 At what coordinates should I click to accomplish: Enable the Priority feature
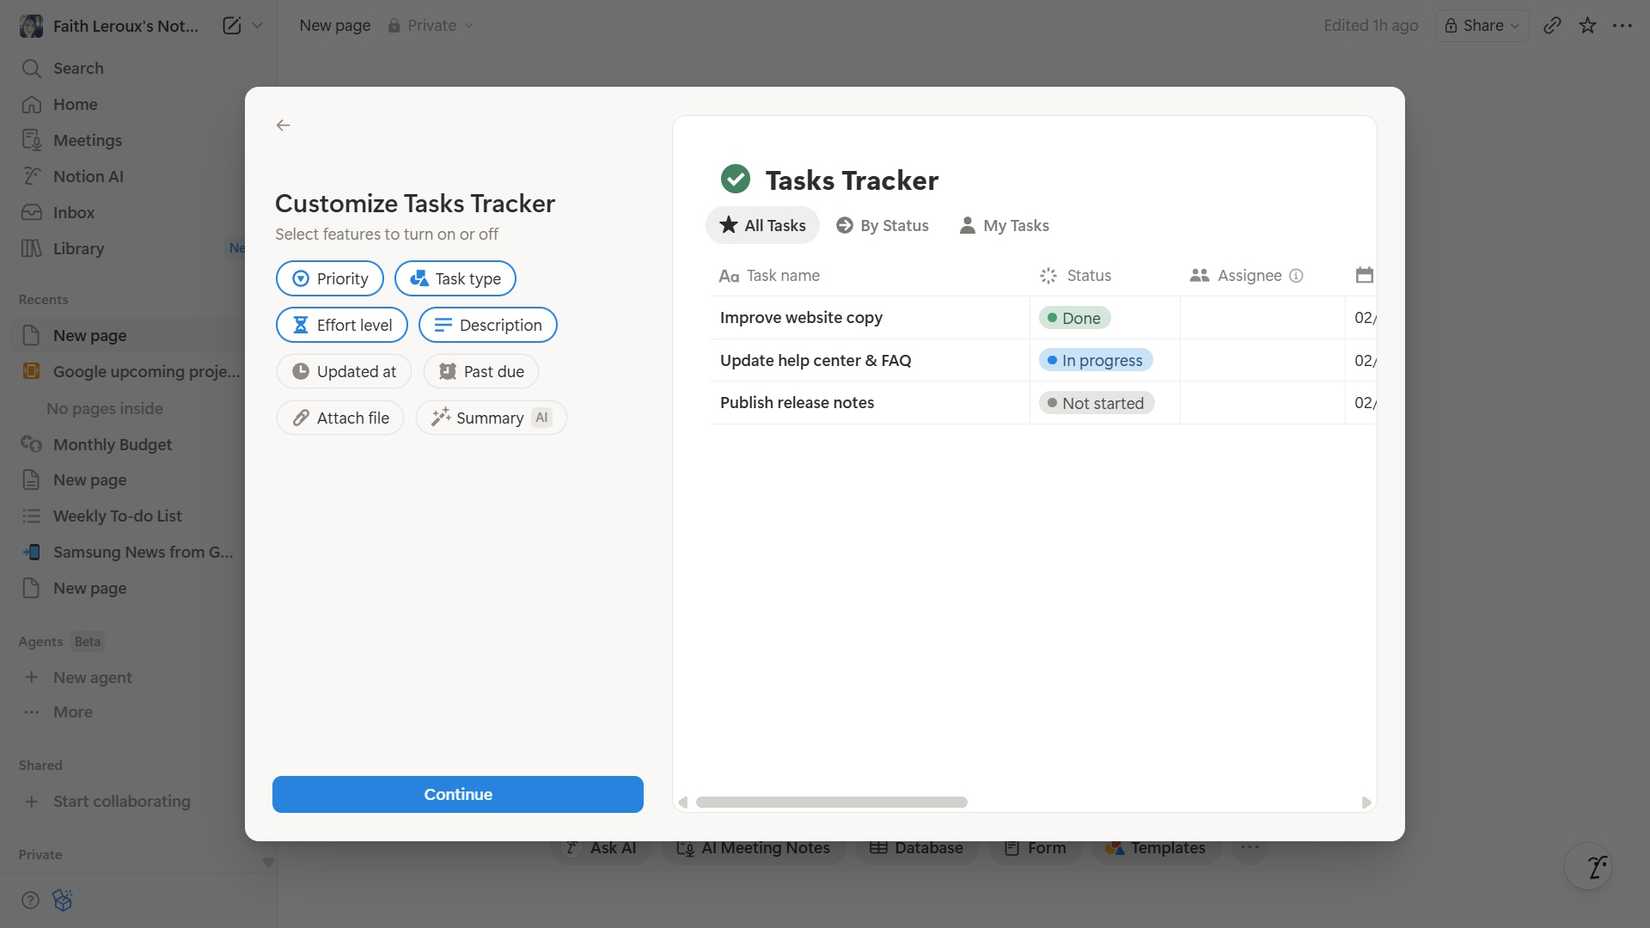point(329,278)
